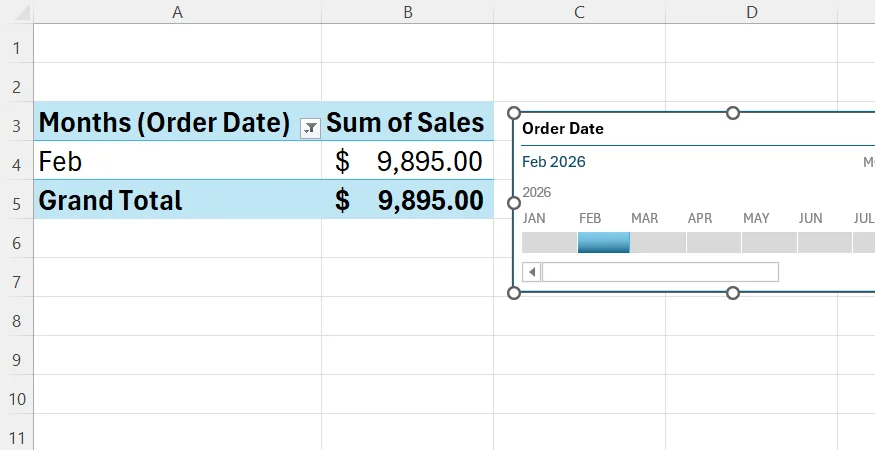Viewport: 875px width, 450px height.
Task: Click the timeline bottom-left resize handle
Action: tap(514, 293)
